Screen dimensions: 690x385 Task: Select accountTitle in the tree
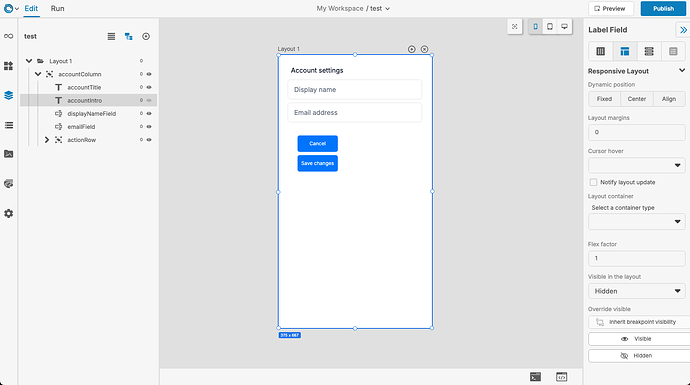(x=84, y=88)
